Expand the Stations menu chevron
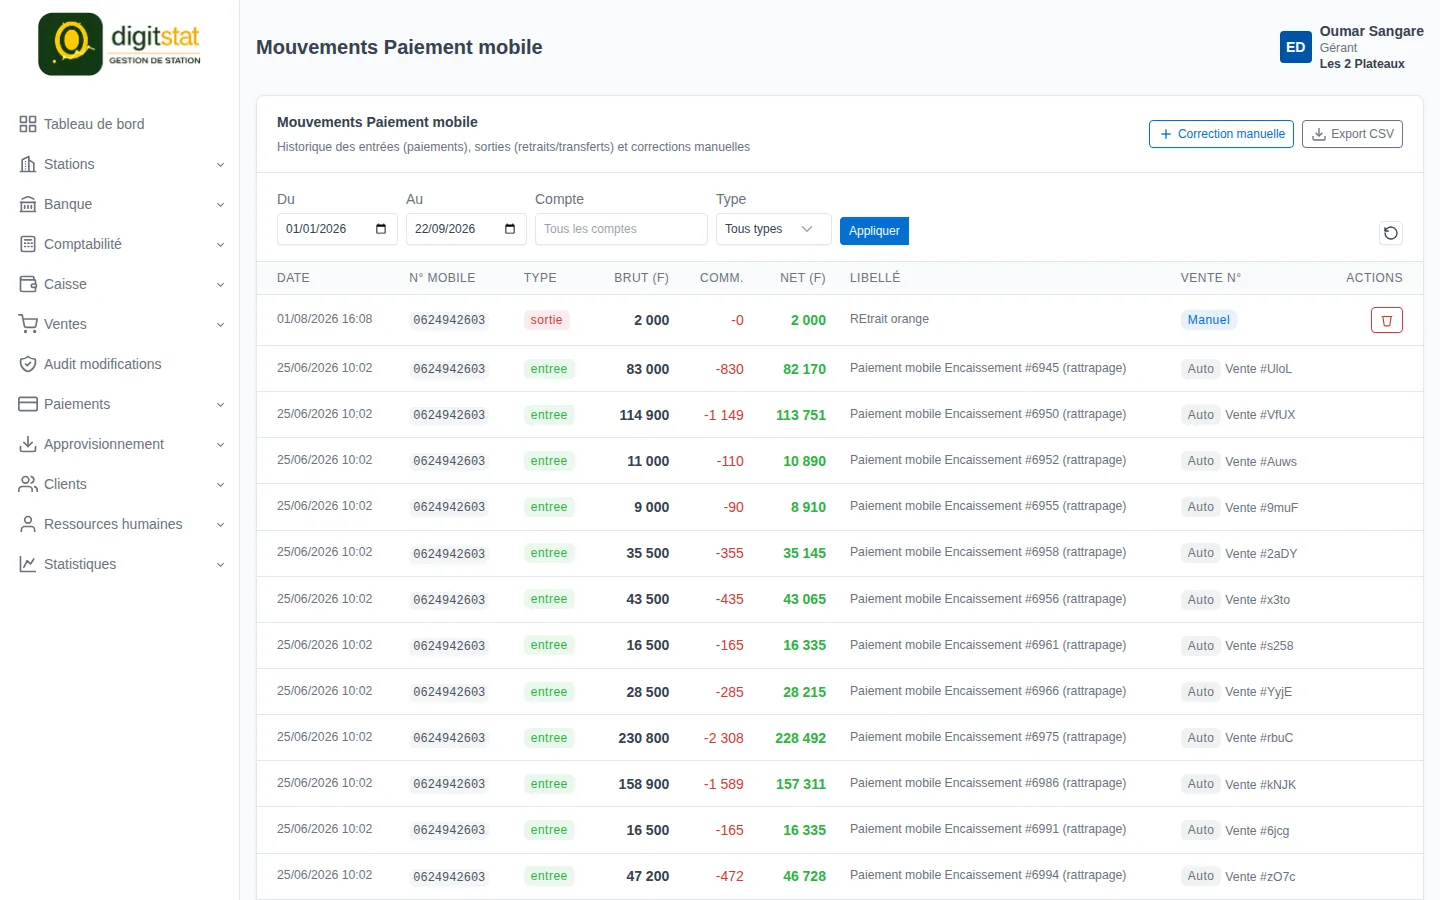Image resolution: width=1440 pixels, height=900 pixels. pos(220,165)
